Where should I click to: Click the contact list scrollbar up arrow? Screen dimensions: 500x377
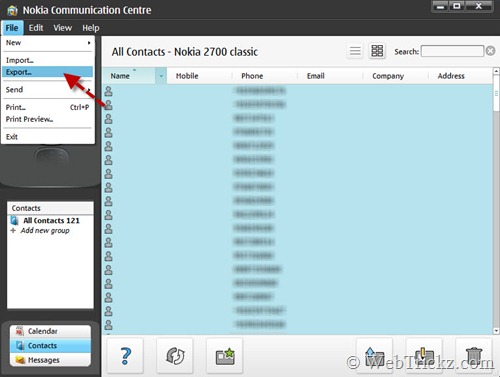click(x=496, y=71)
